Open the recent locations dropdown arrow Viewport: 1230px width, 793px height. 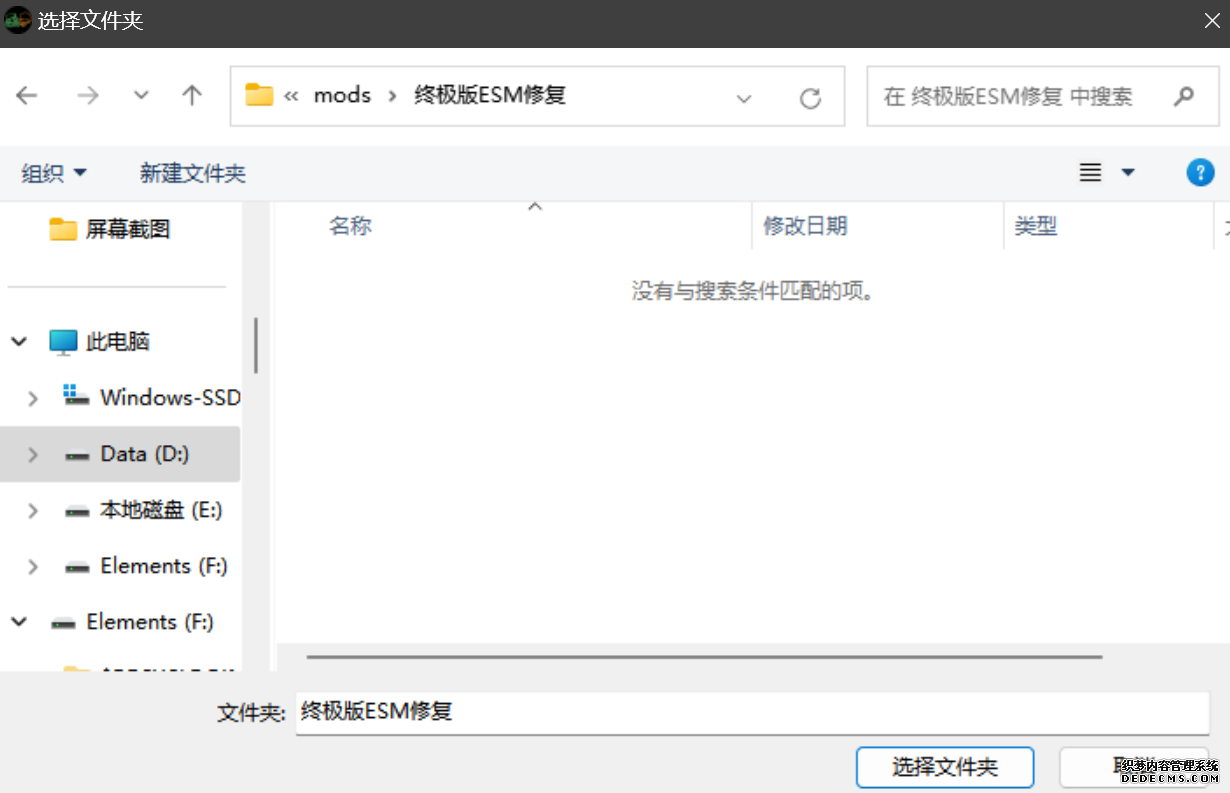click(141, 95)
